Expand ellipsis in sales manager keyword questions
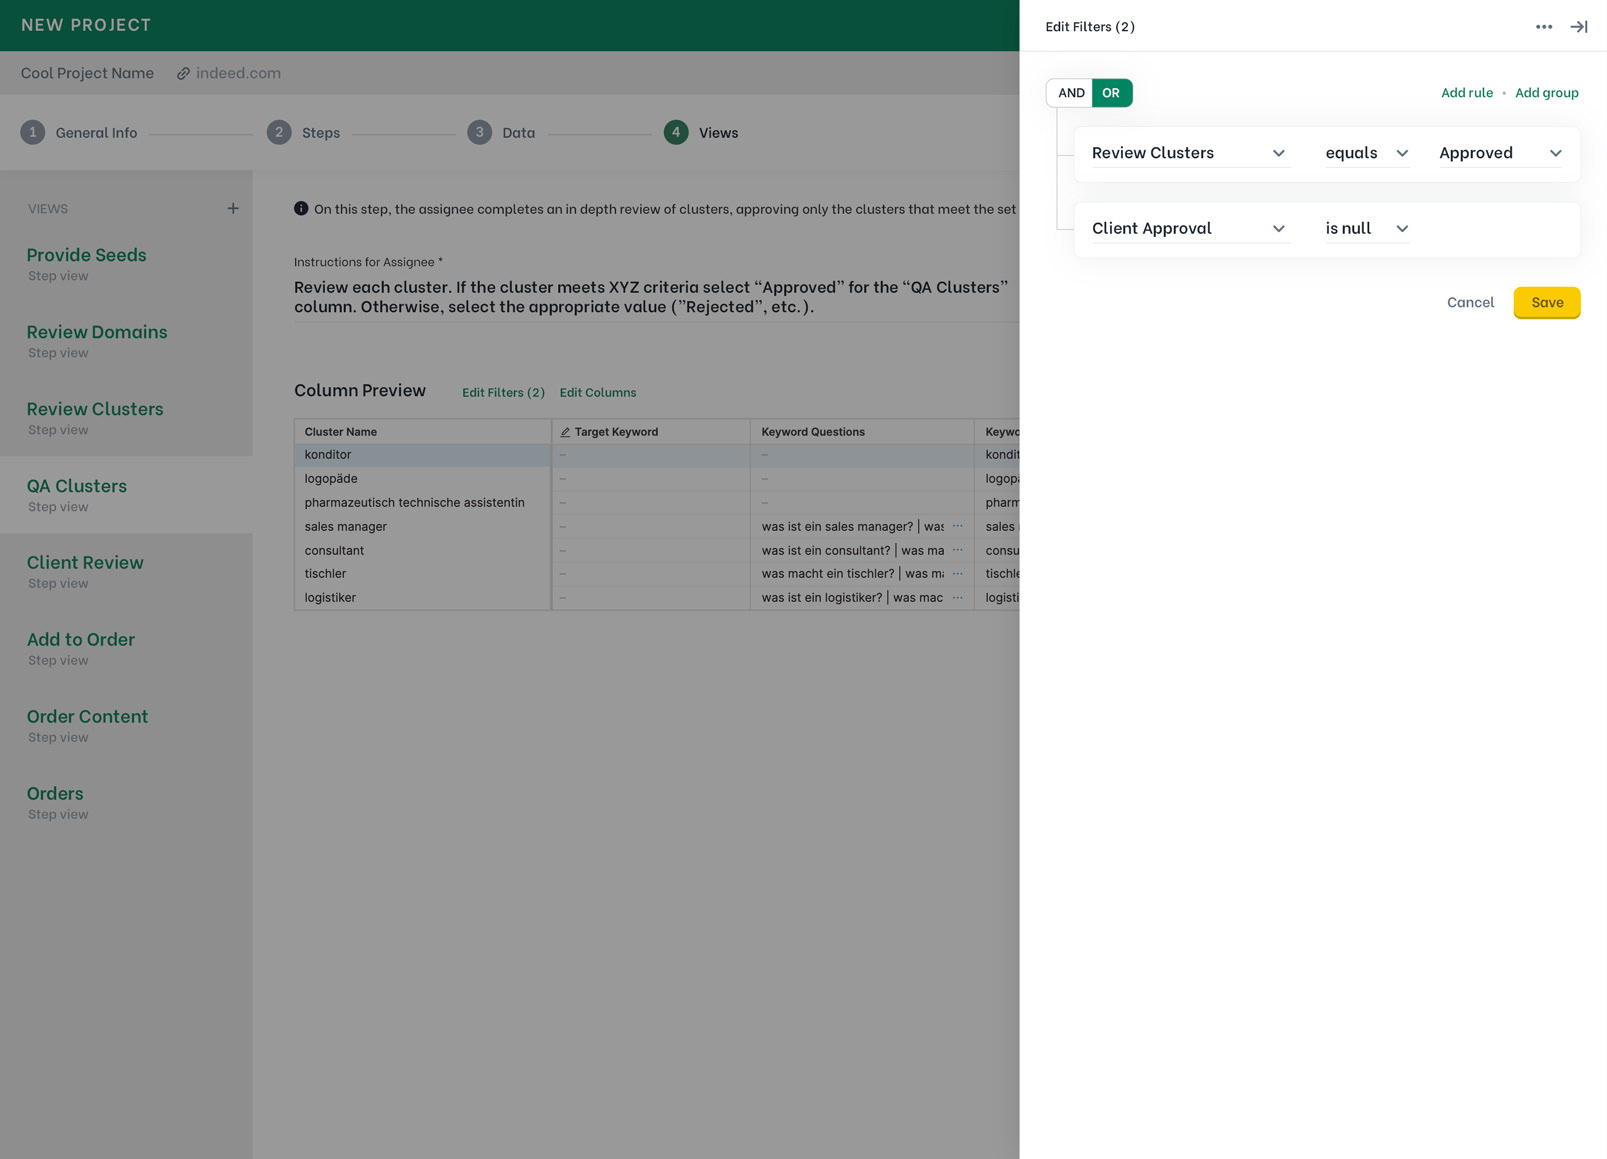The image size is (1607, 1159). [x=958, y=526]
